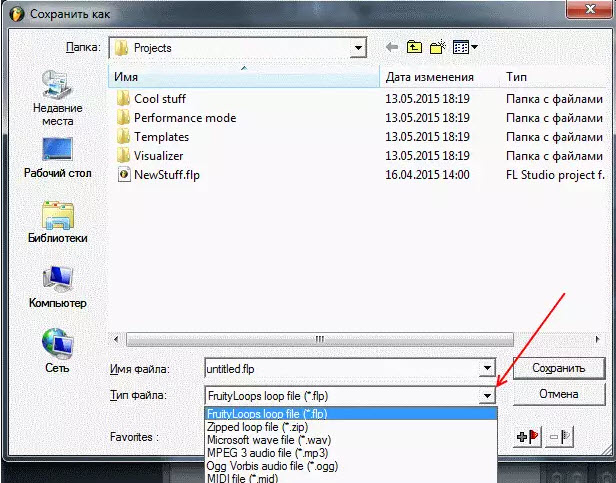Click the Отмена (Cancel) button

pos(558,394)
